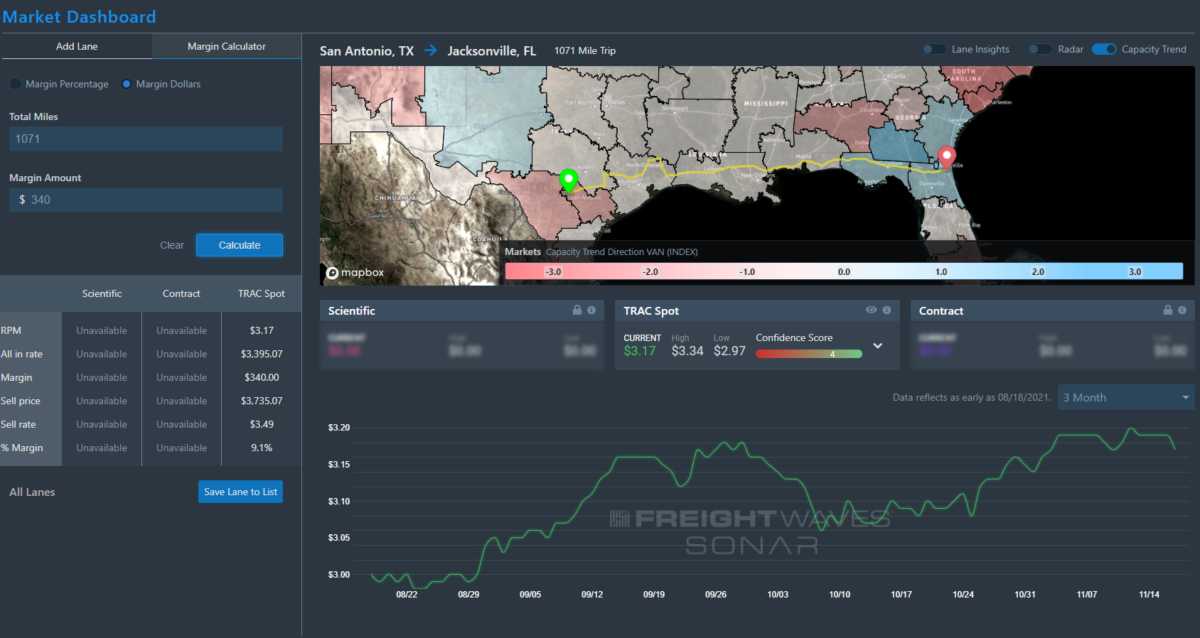Click Save Lane to List button
1200x638 pixels.
click(240, 492)
